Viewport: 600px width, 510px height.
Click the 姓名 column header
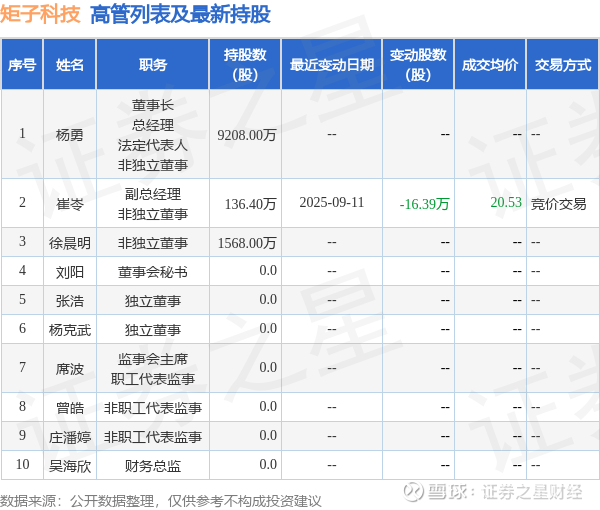tap(69, 65)
